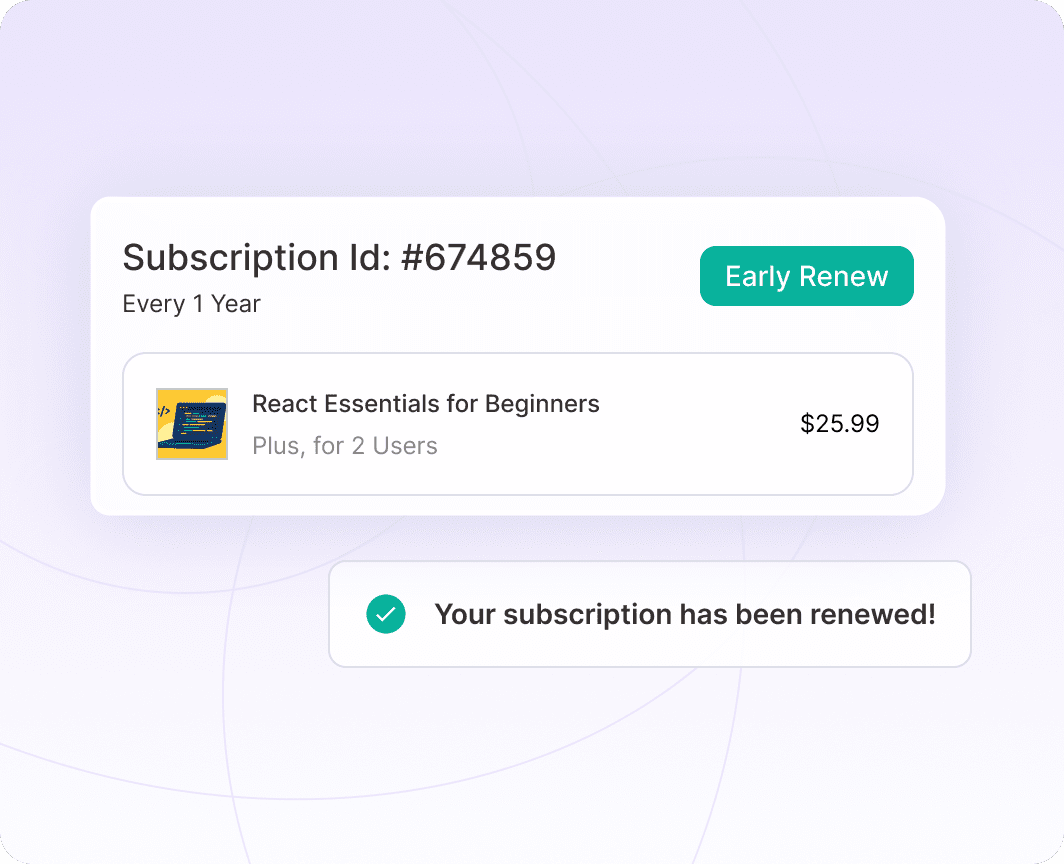Click the course item row inside the card
This screenshot has height=864, width=1064.
pos(518,424)
